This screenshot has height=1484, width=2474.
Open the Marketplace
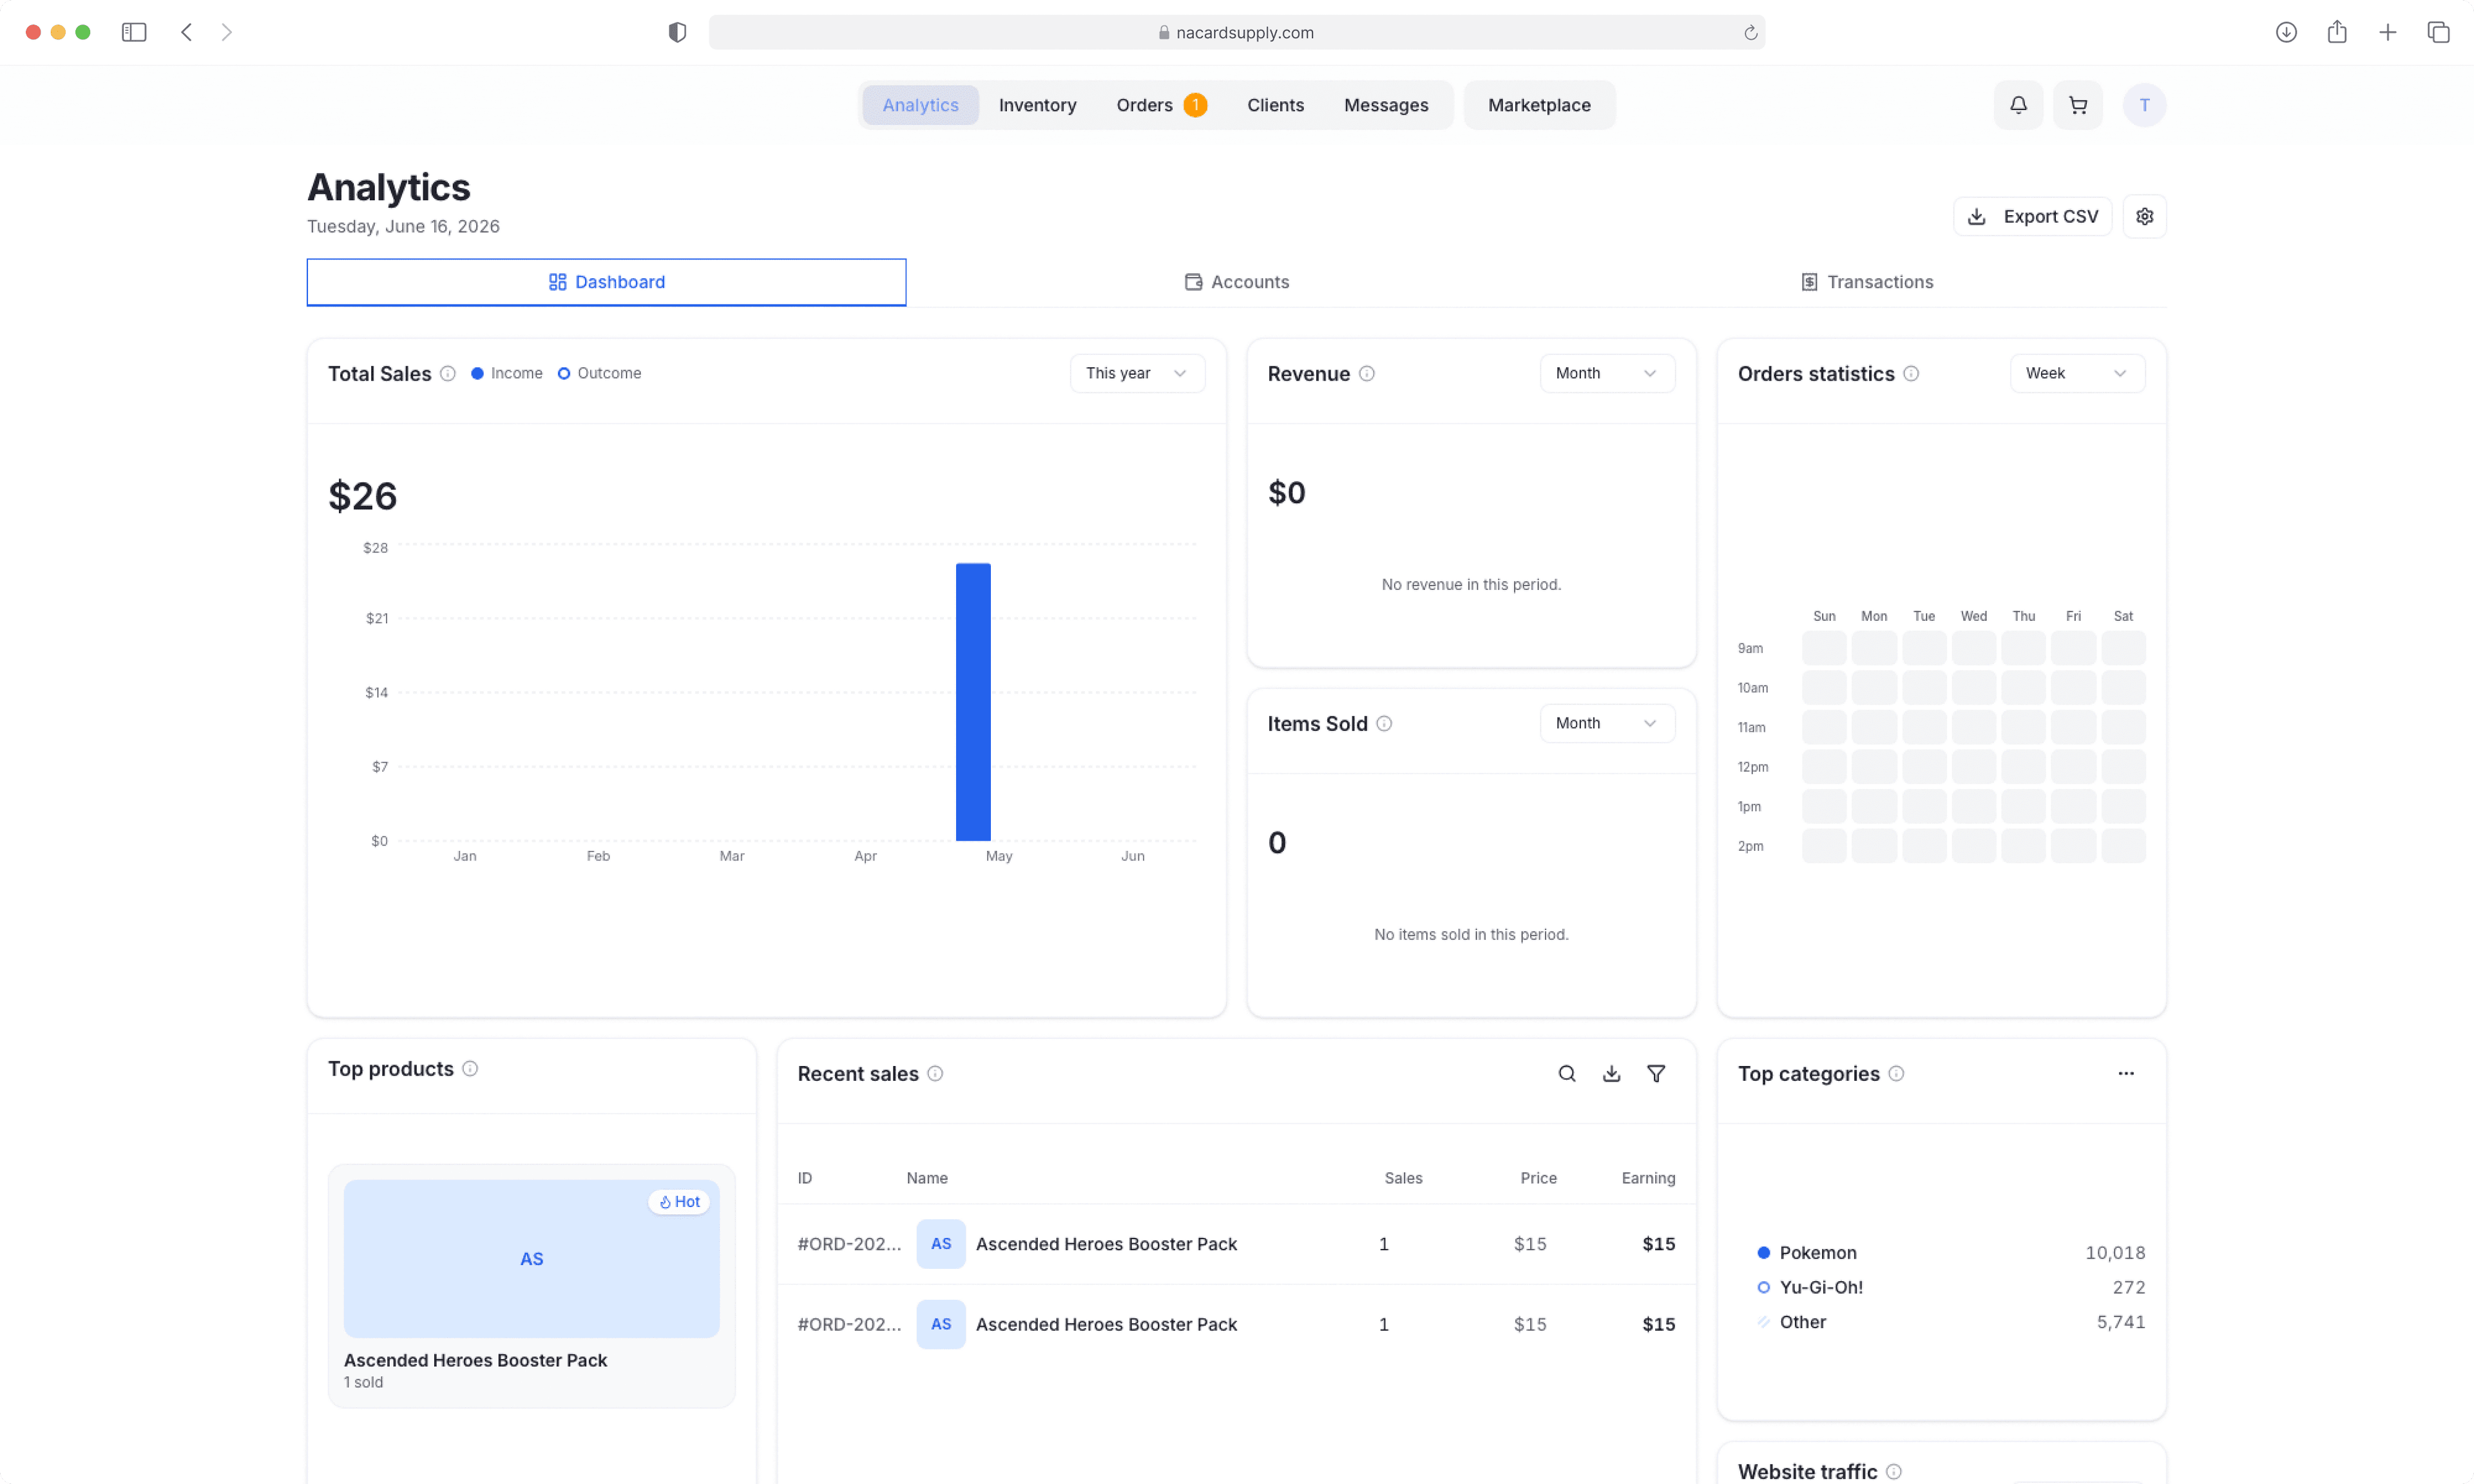(1539, 105)
